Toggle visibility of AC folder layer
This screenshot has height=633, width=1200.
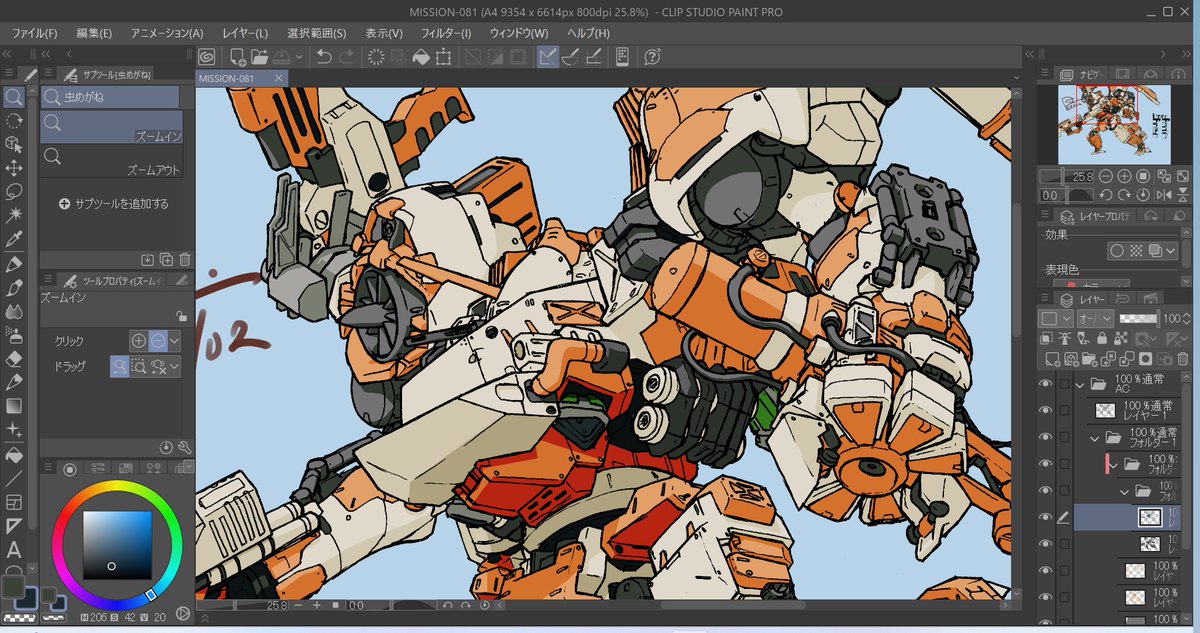click(1046, 383)
